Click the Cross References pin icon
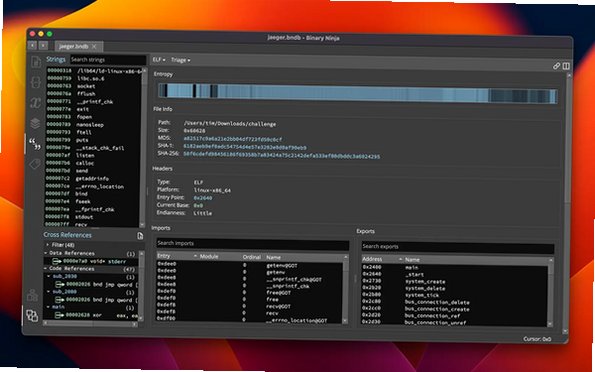 [x=140, y=236]
